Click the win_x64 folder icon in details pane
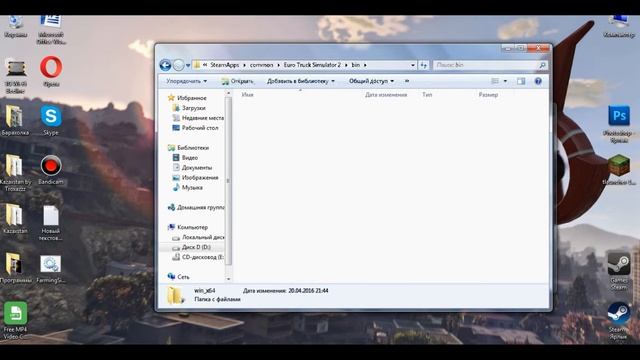The height and width of the screenshot is (360, 640). [176, 295]
